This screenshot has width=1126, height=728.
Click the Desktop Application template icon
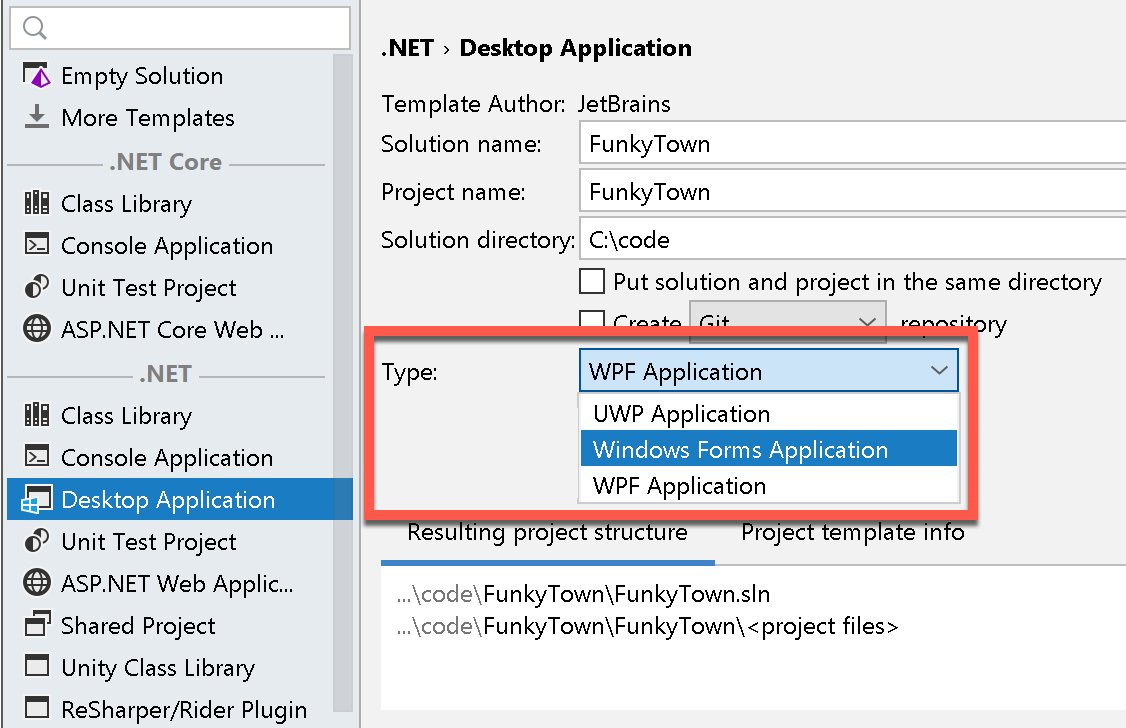36,499
